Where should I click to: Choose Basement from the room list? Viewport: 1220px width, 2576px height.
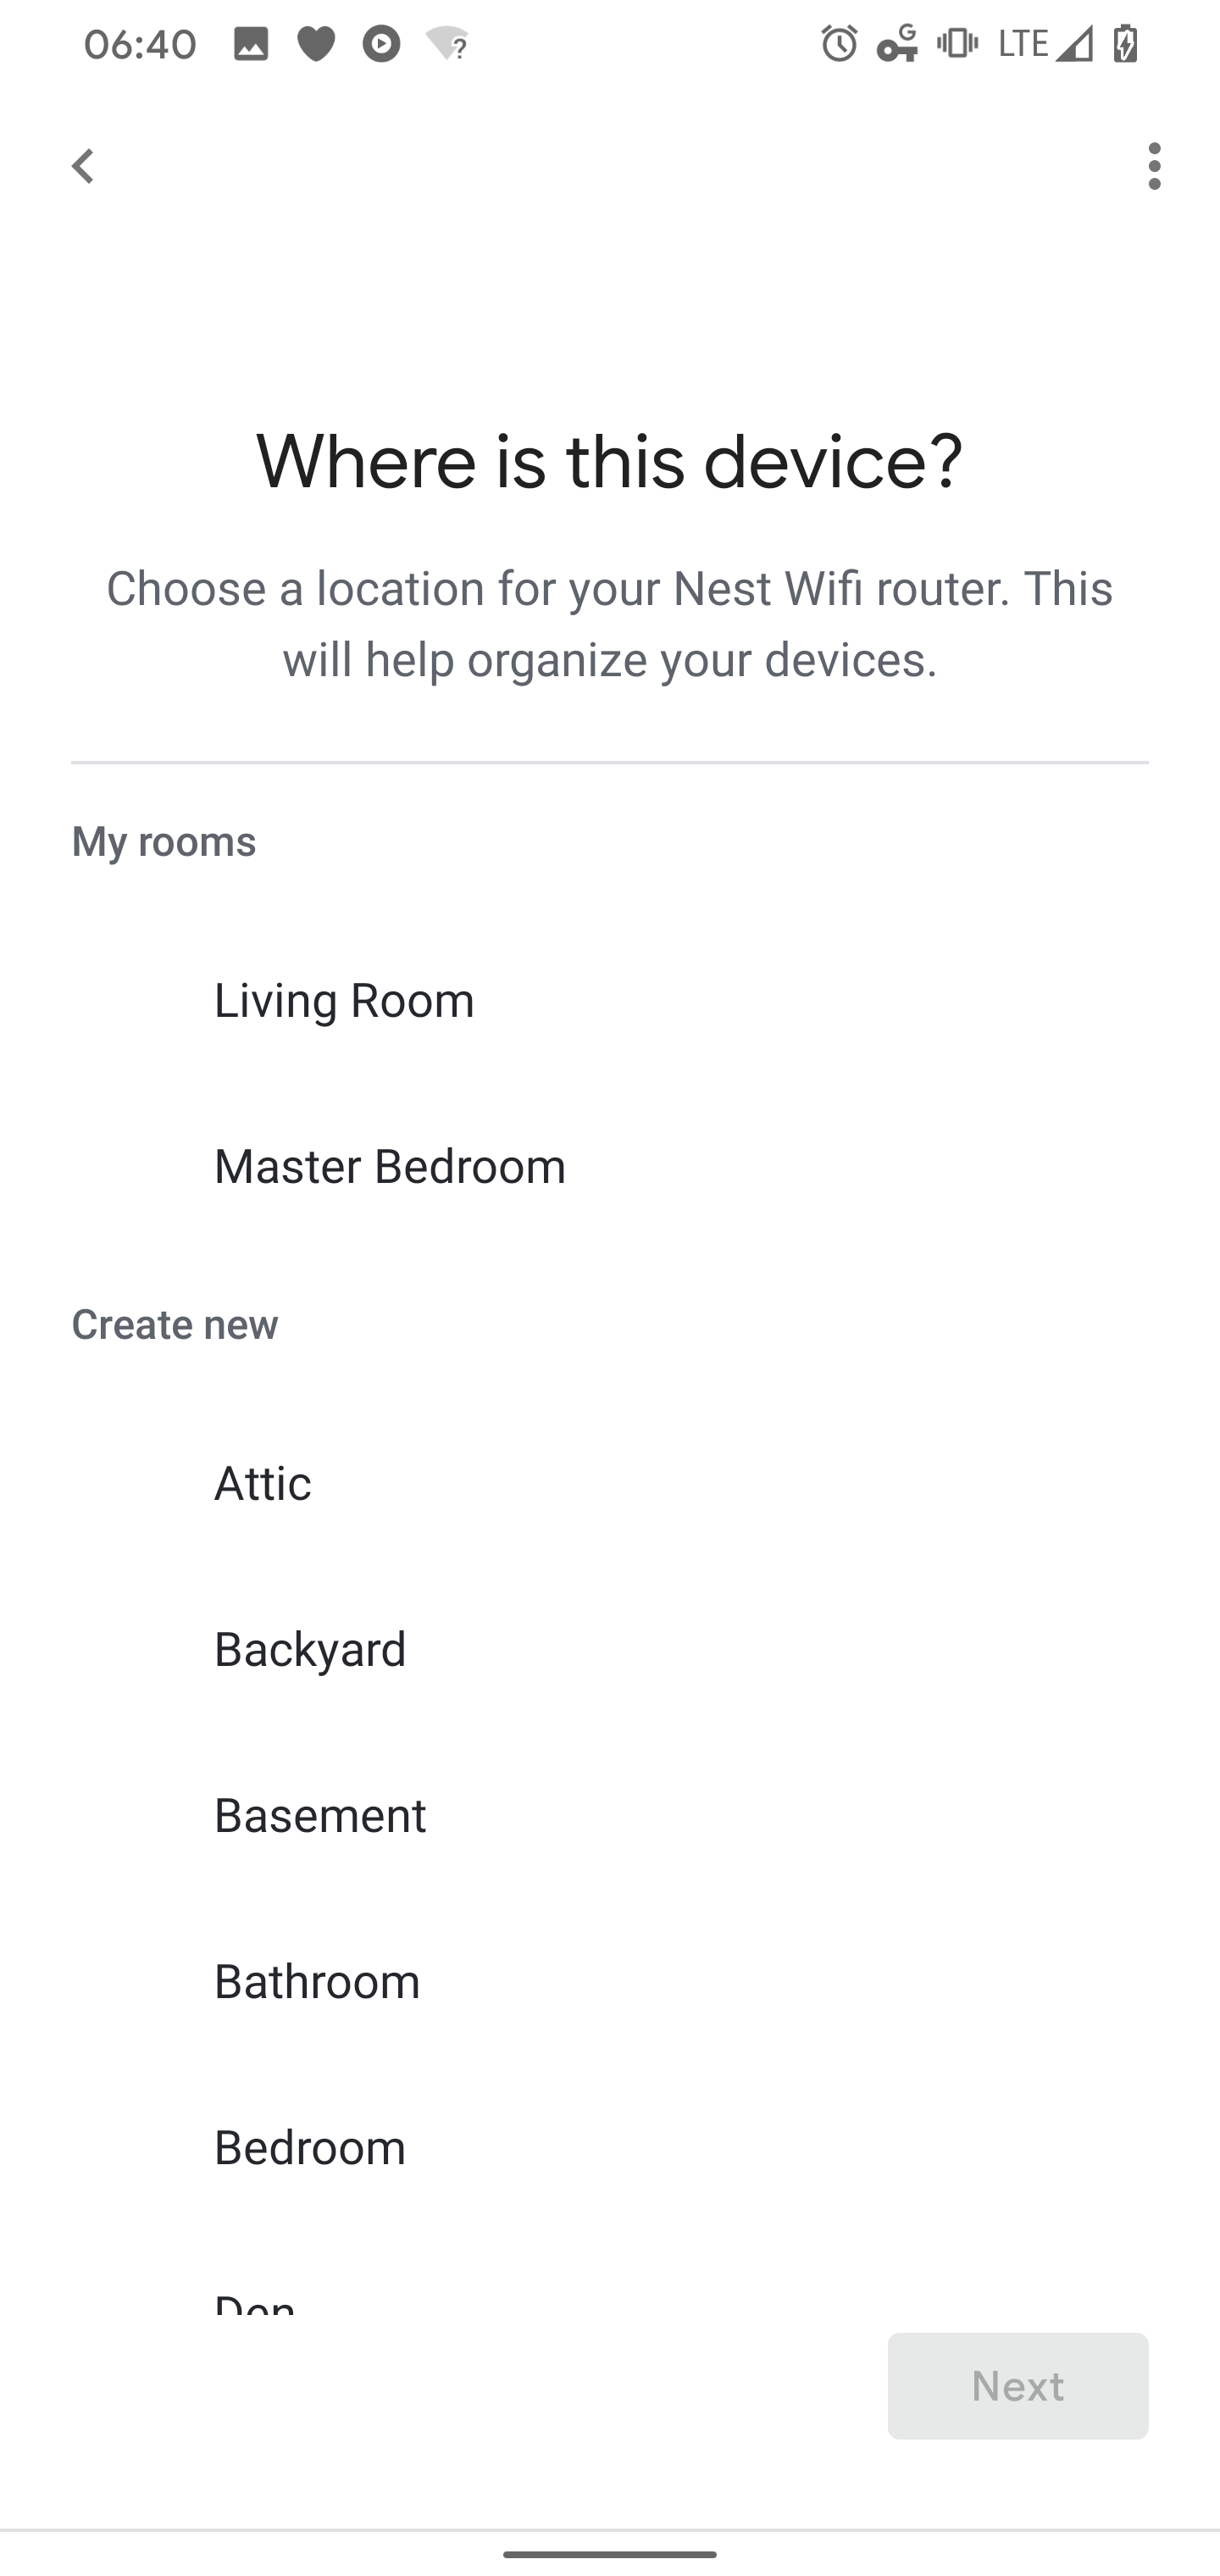point(320,1815)
